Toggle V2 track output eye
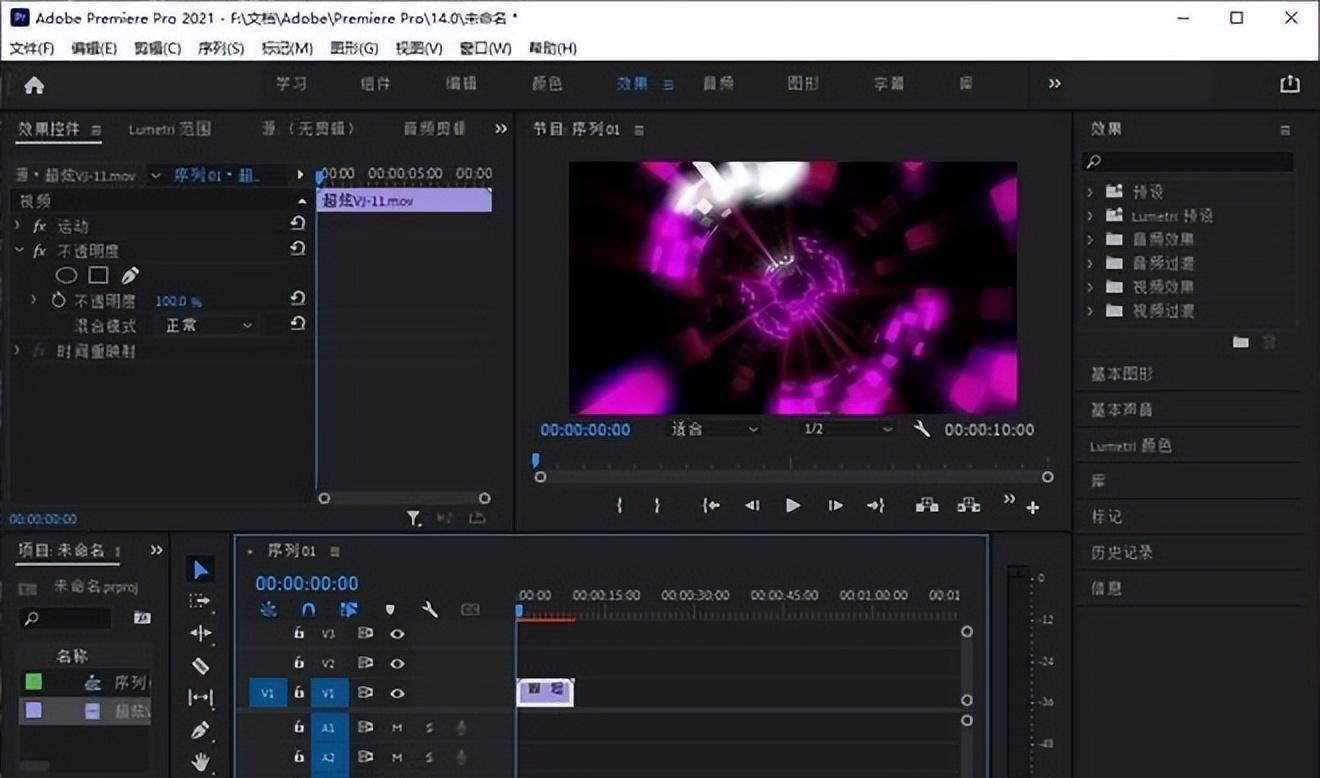 tap(397, 663)
